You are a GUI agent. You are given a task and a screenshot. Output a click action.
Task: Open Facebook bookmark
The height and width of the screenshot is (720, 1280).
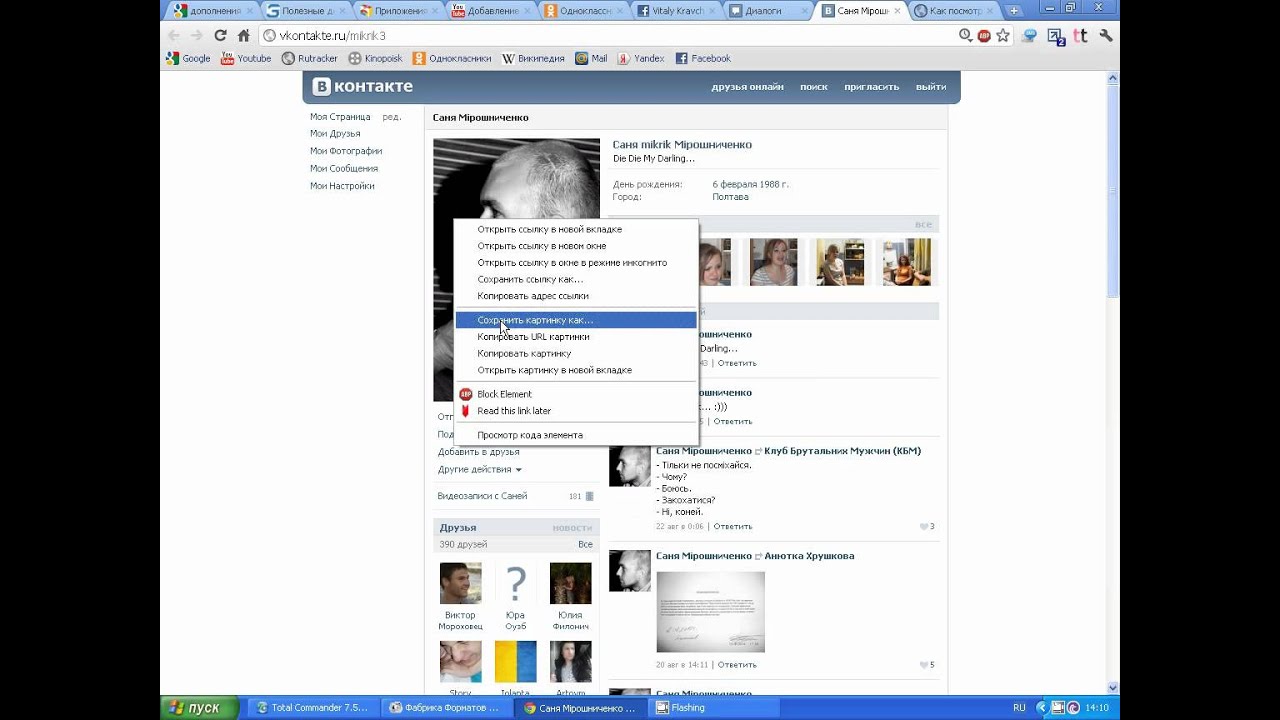pos(703,58)
